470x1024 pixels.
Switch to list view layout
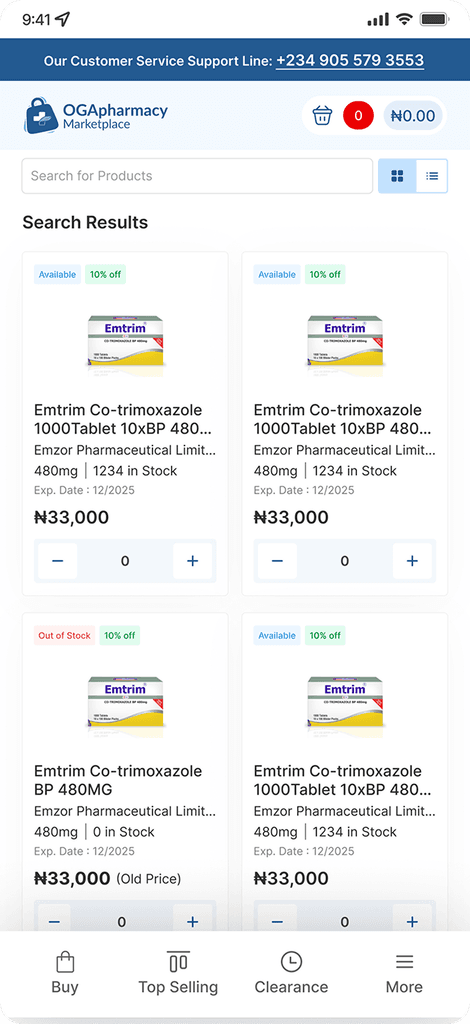(x=431, y=176)
